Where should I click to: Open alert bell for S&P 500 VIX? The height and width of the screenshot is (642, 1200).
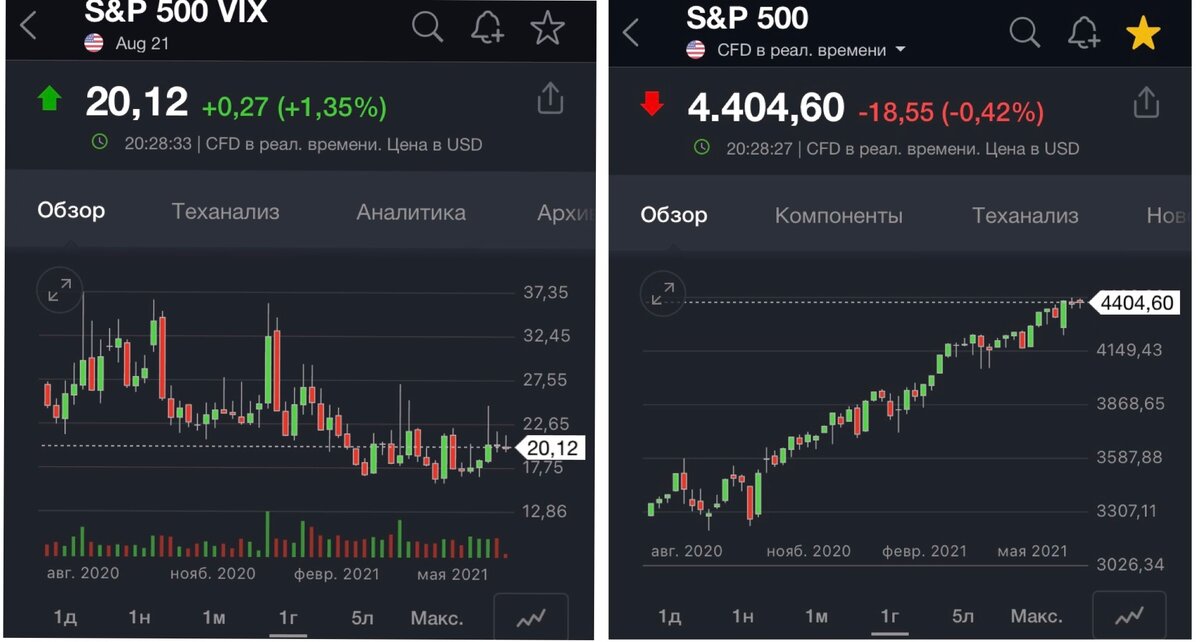487,28
